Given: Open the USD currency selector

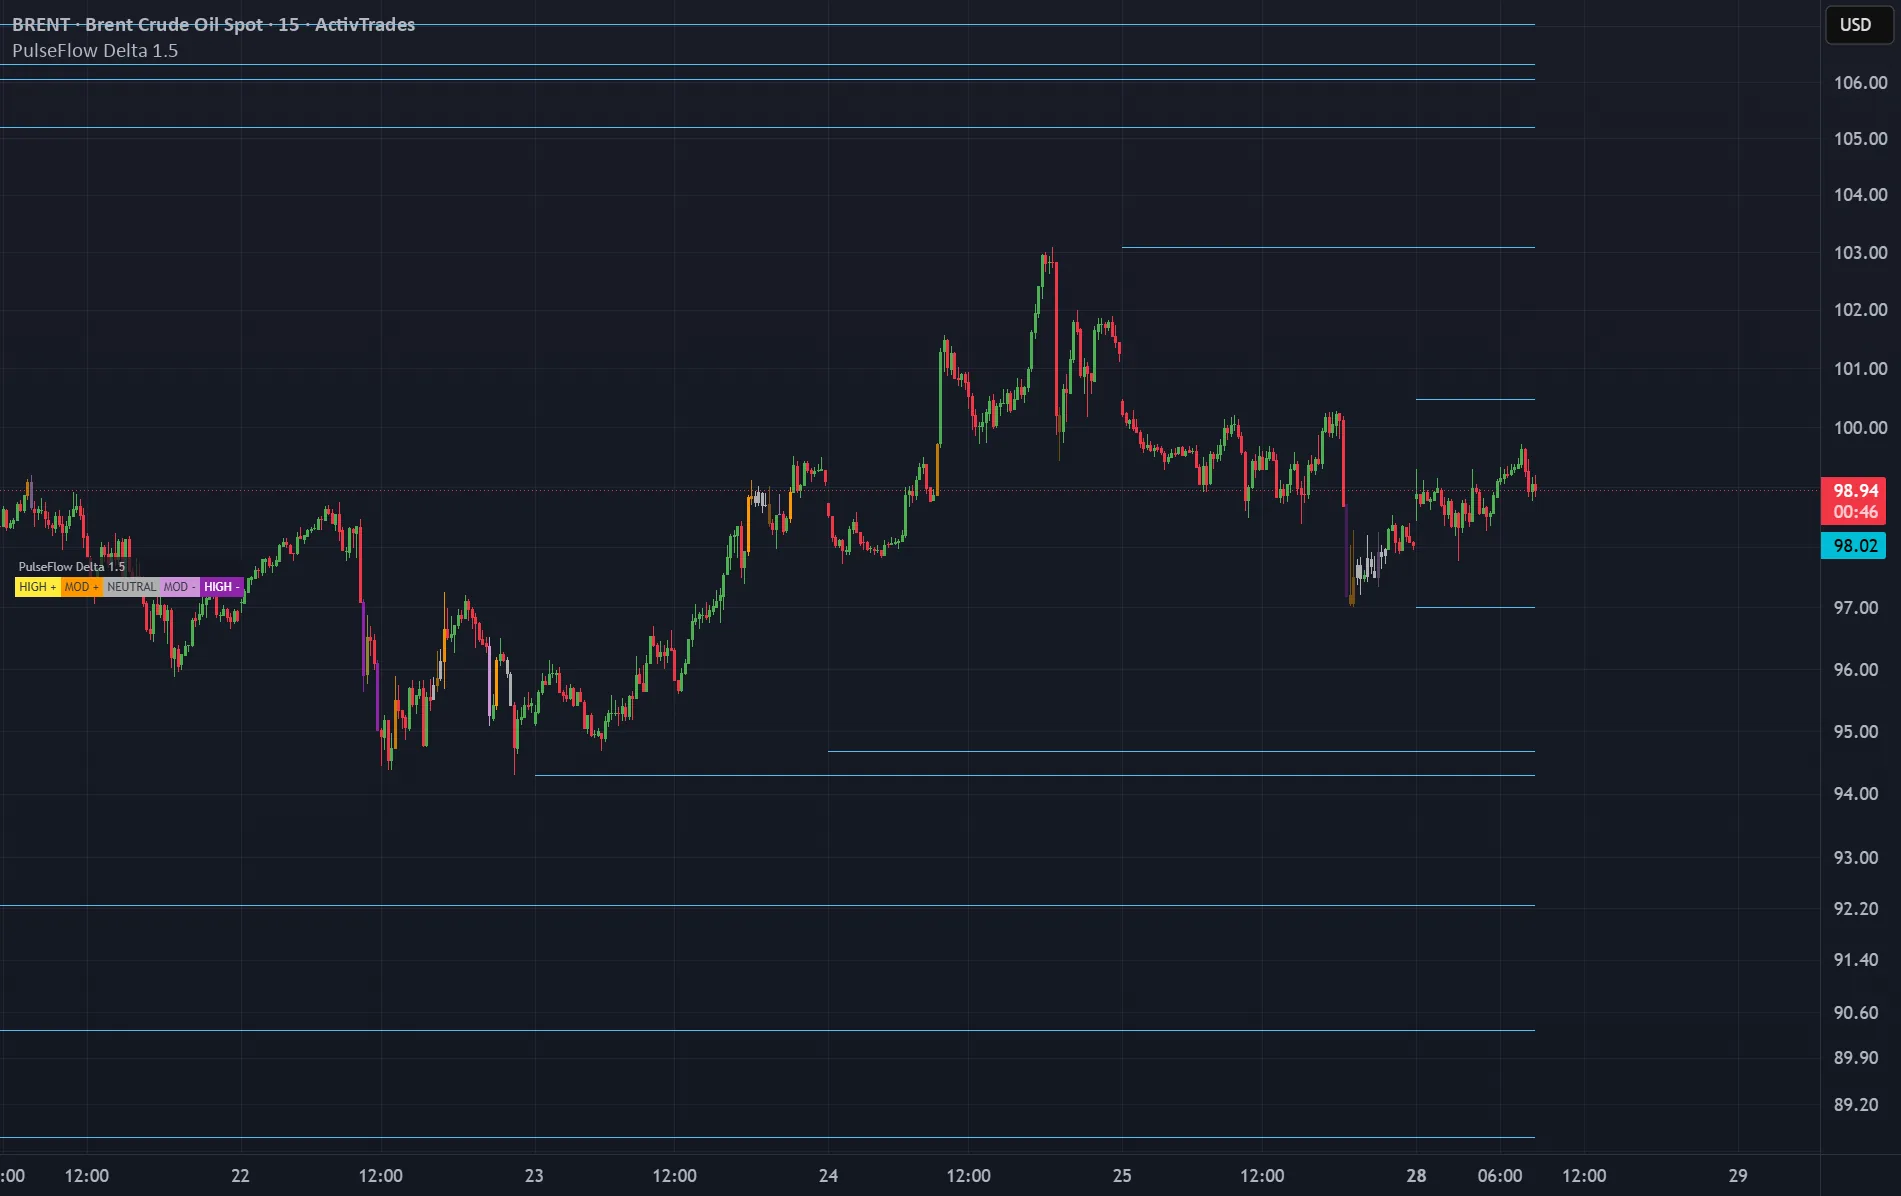Looking at the screenshot, I should (x=1859, y=25).
